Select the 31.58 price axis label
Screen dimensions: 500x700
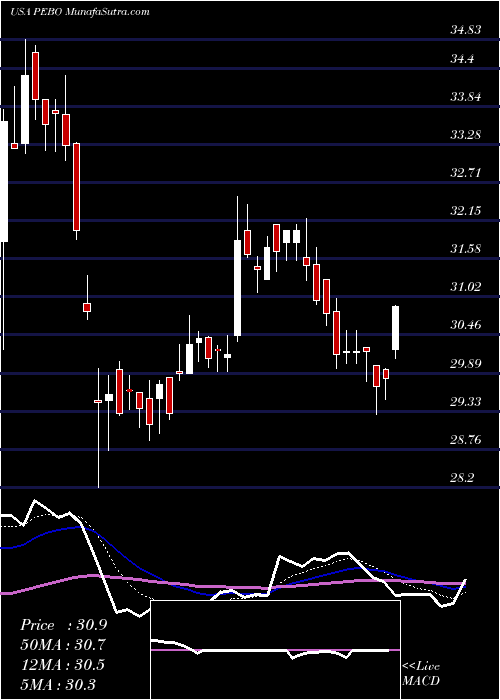click(466, 248)
